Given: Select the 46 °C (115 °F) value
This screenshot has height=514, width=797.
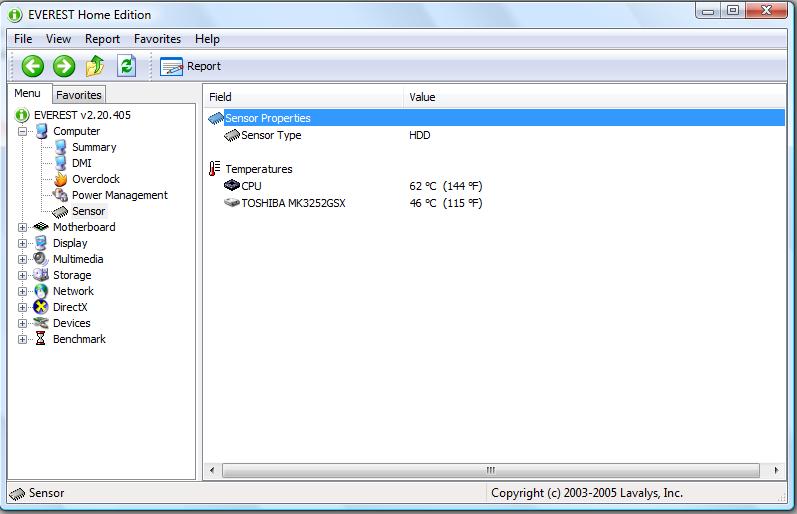Looking at the screenshot, I should [x=446, y=203].
